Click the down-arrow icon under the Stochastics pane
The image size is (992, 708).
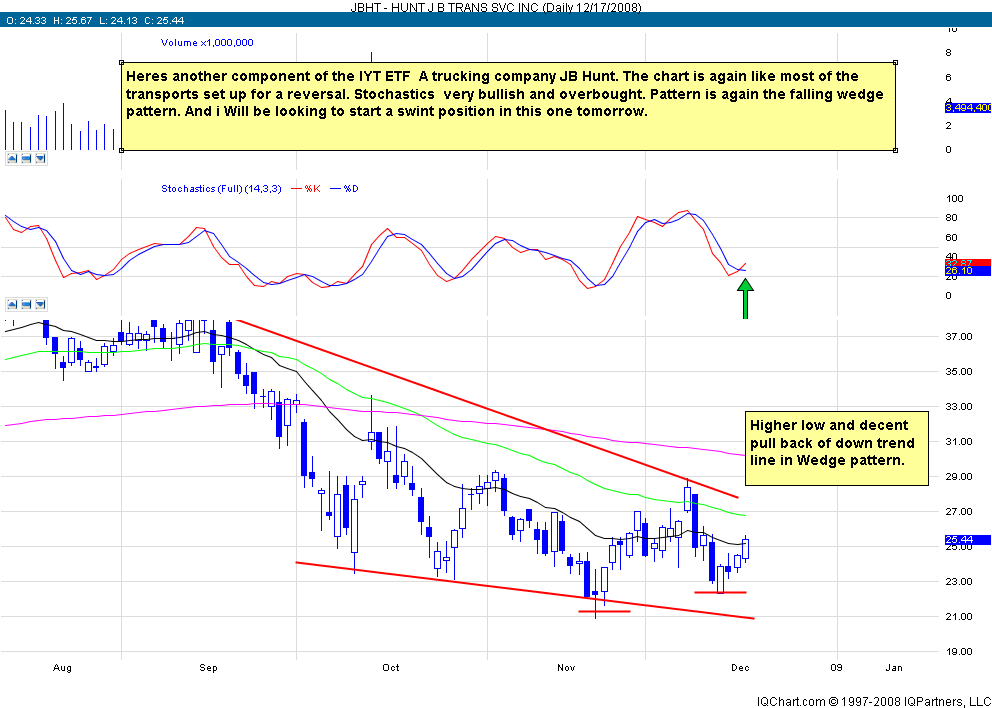pos(40,304)
